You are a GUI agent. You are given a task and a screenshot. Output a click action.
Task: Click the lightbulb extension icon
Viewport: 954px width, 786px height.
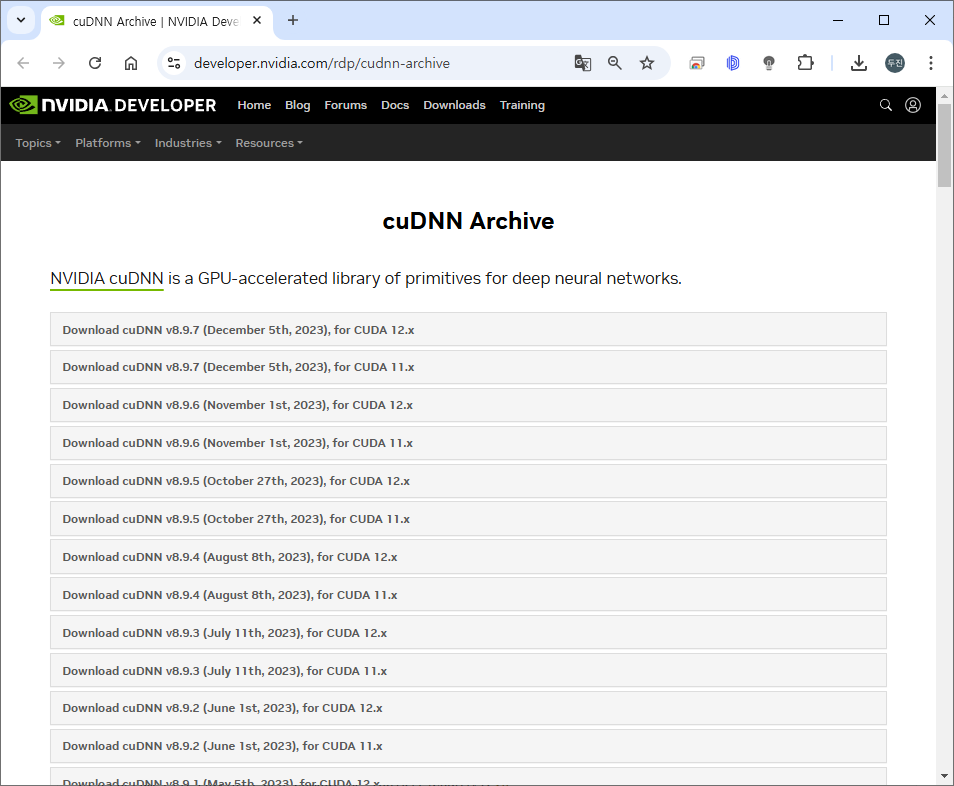coord(769,63)
